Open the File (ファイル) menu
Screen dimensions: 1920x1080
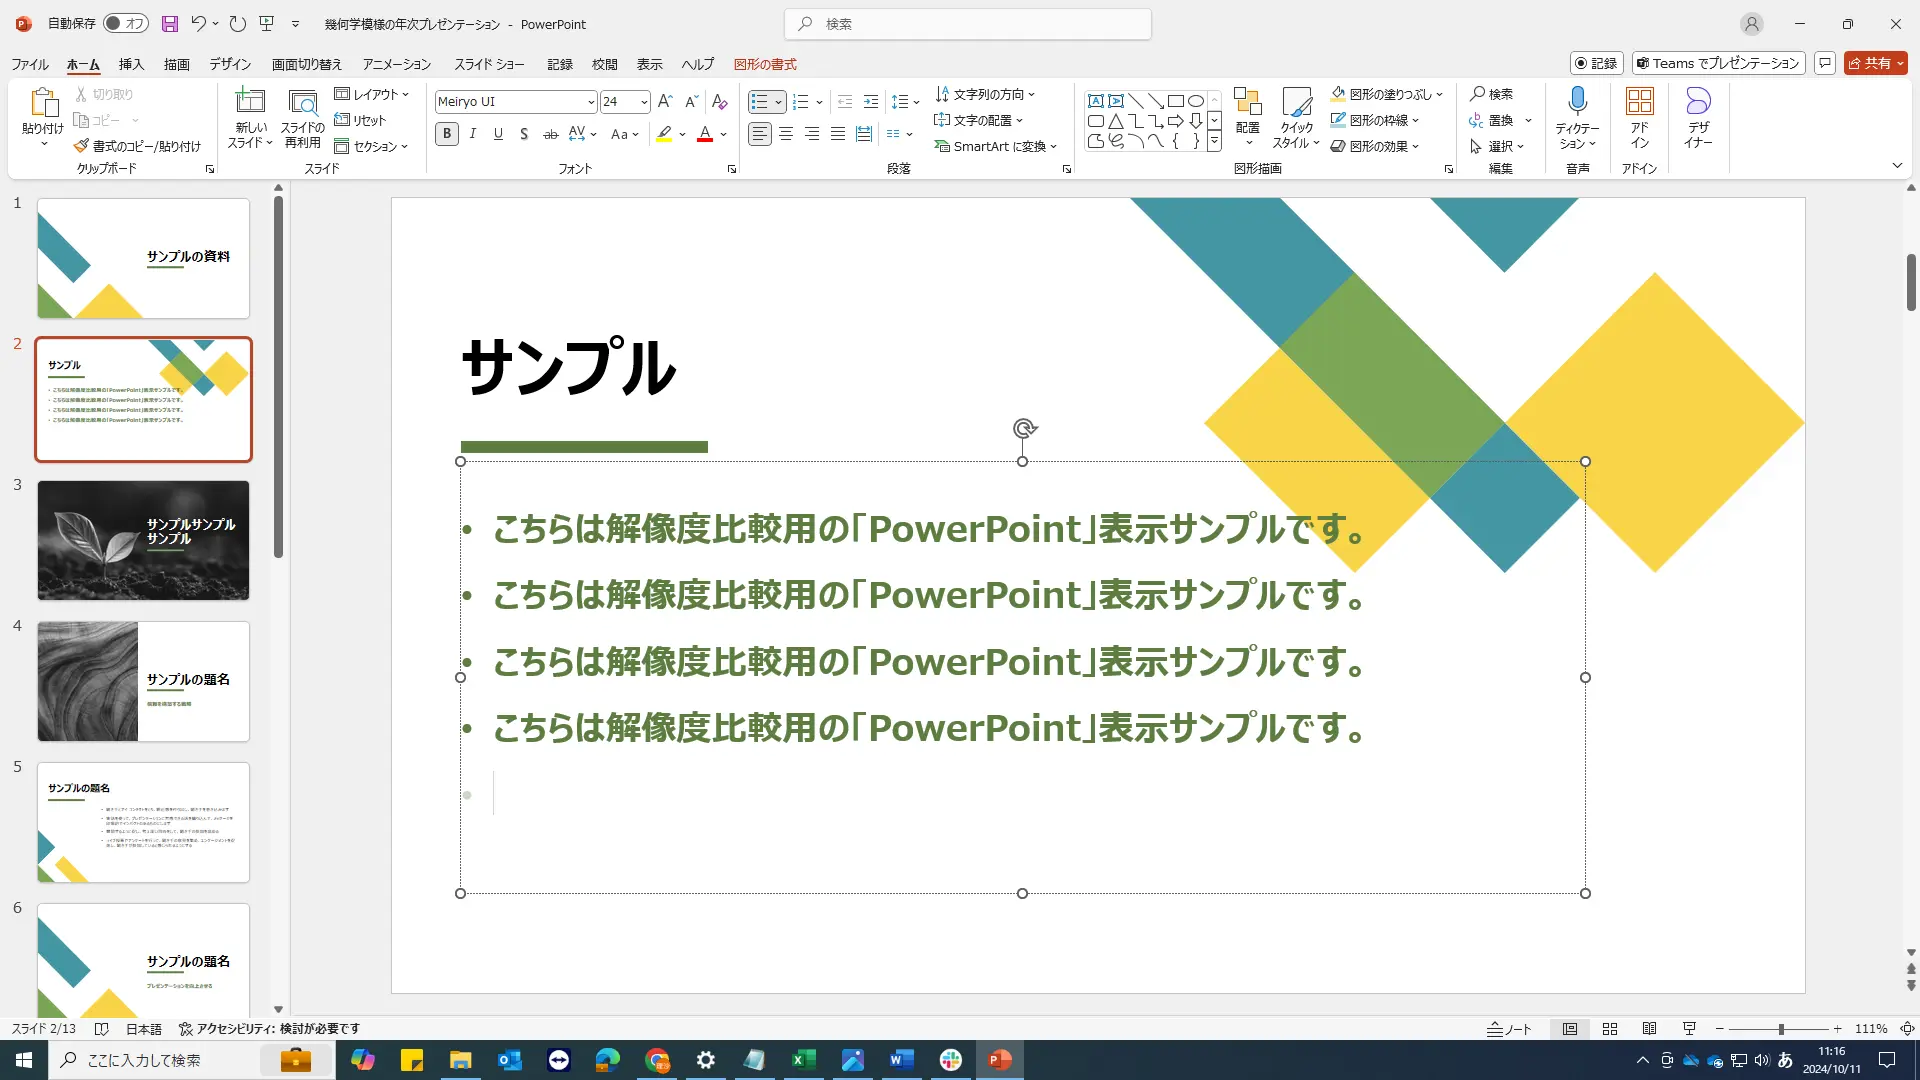click(30, 64)
